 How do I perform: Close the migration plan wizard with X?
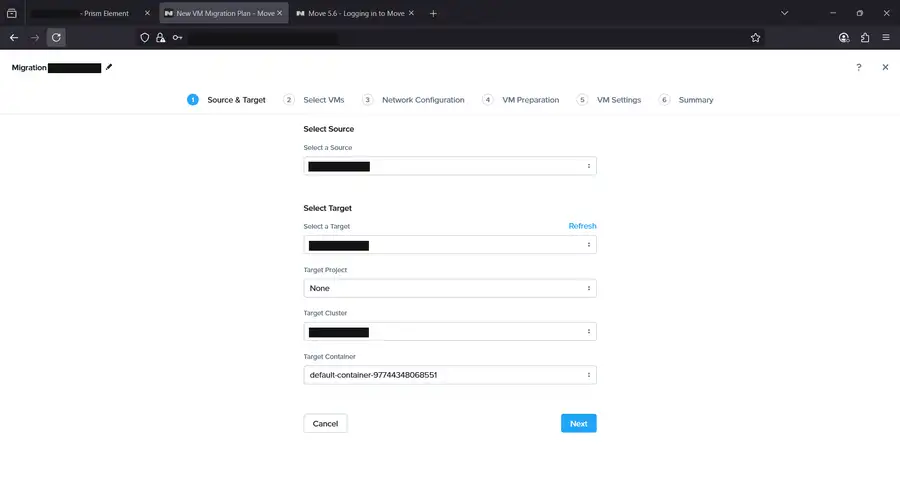click(x=885, y=67)
